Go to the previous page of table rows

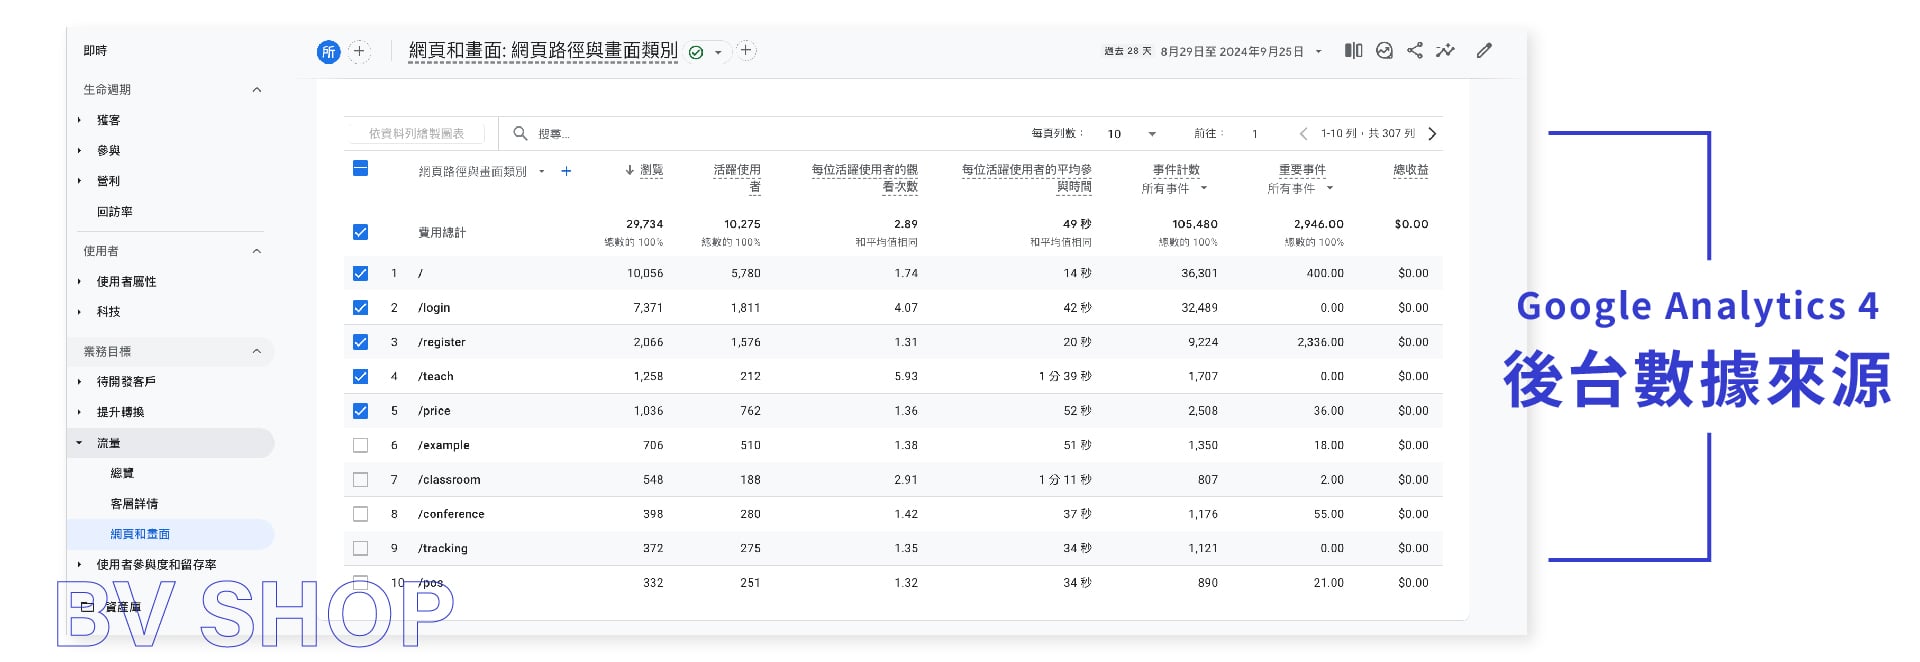1303,133
